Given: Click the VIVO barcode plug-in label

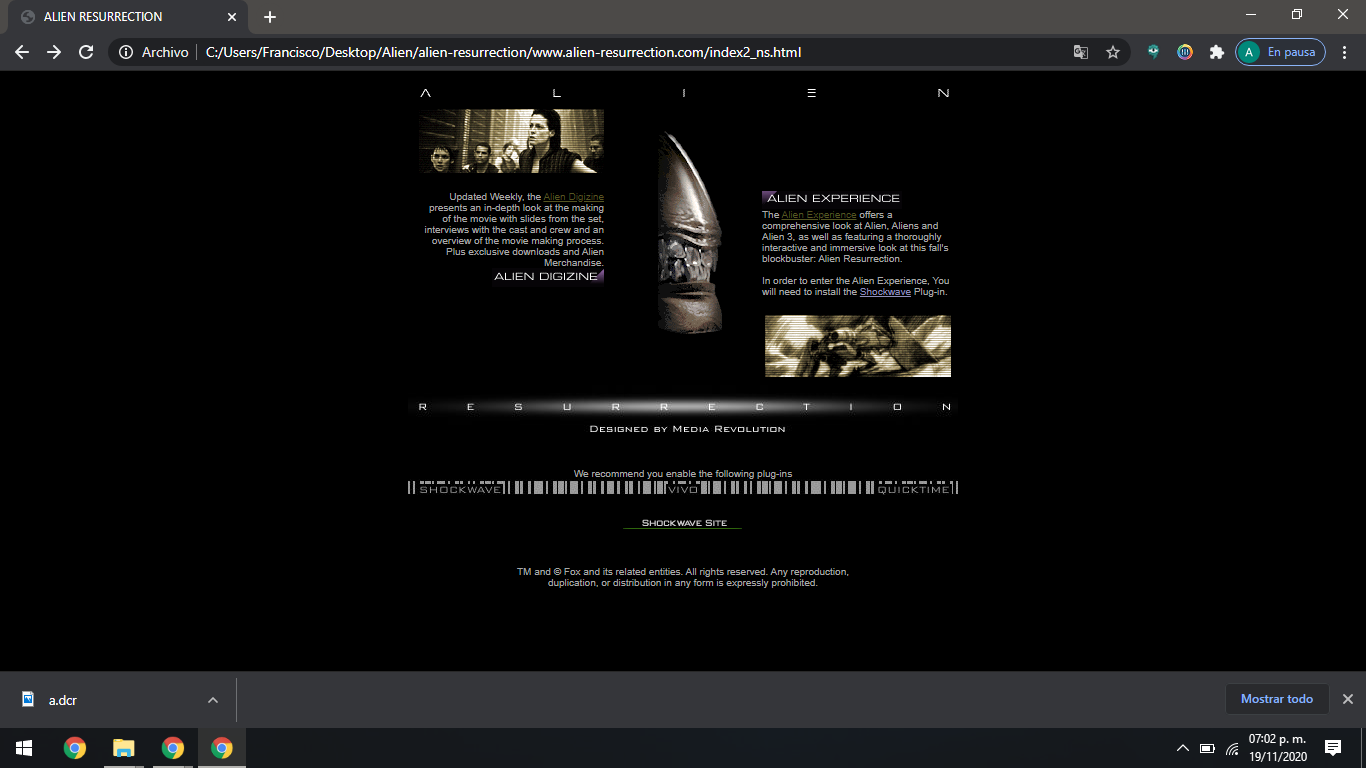Looking at the screenshot, I should pyautogui.click(x=683, y=488).
